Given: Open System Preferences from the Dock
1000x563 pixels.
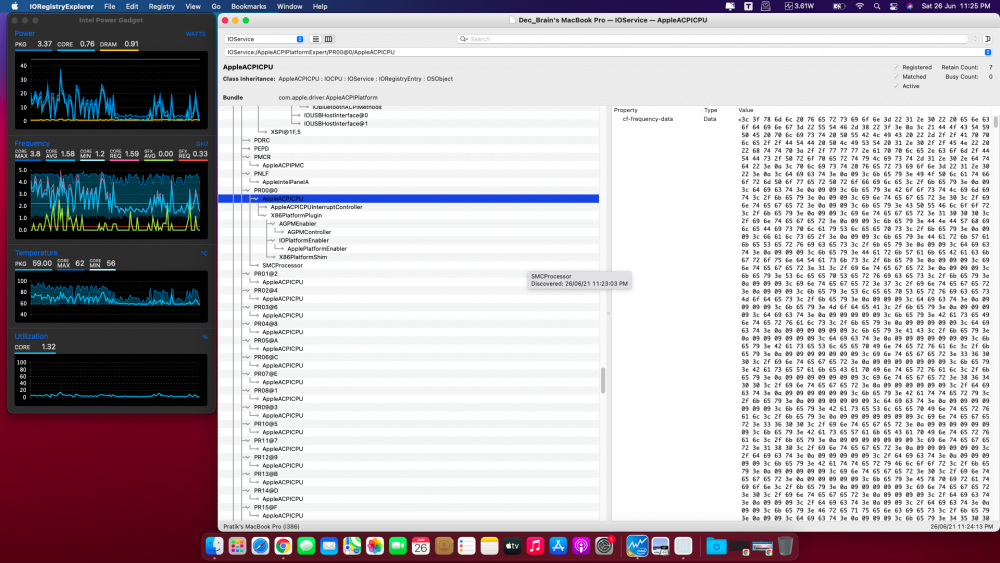Looking at the screenshot, I should click(605, 546).
